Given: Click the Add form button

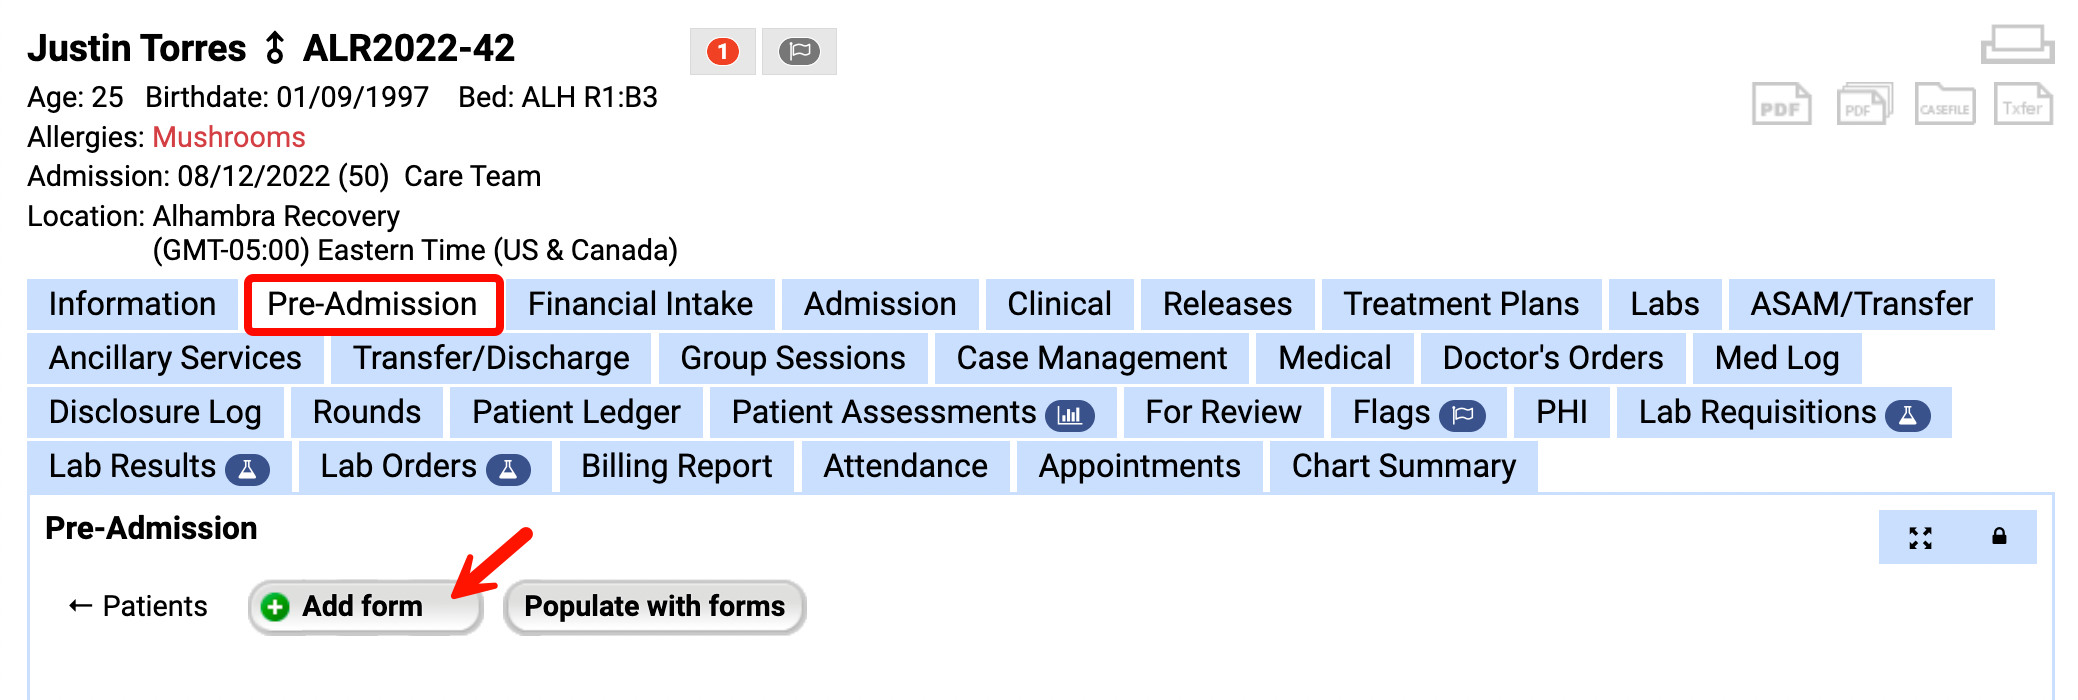Looking at the screenshot, I should pyautogui.click(x=364, y=606).
